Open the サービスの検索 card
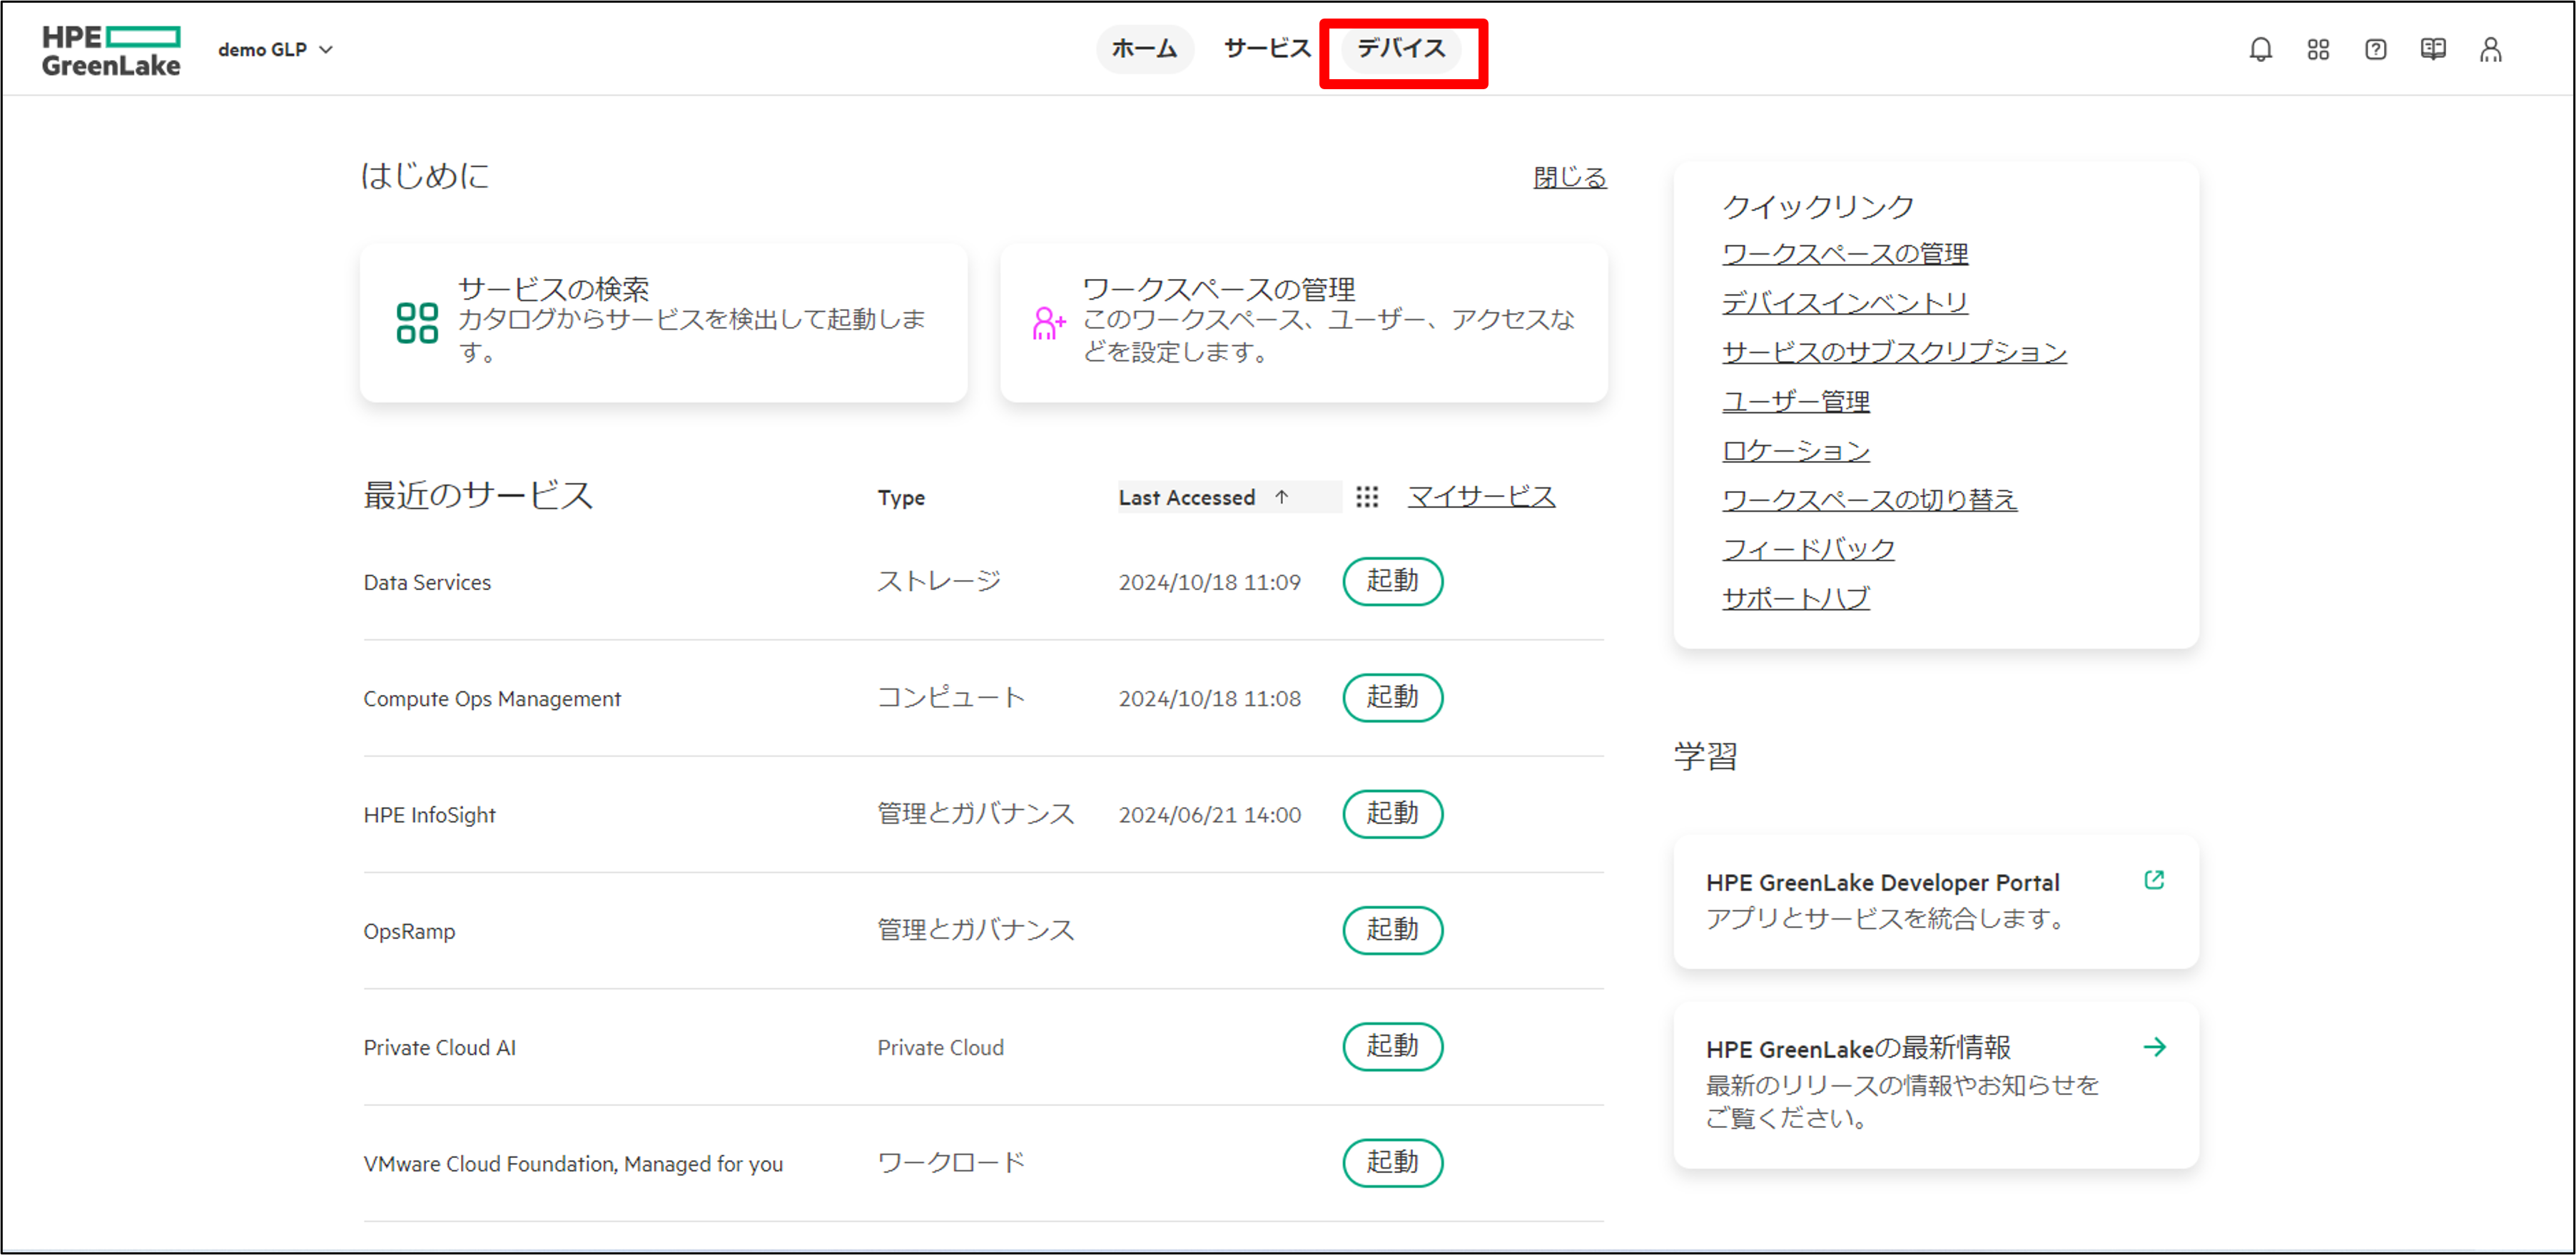2576x1255 pixels. tap(663, 323)
